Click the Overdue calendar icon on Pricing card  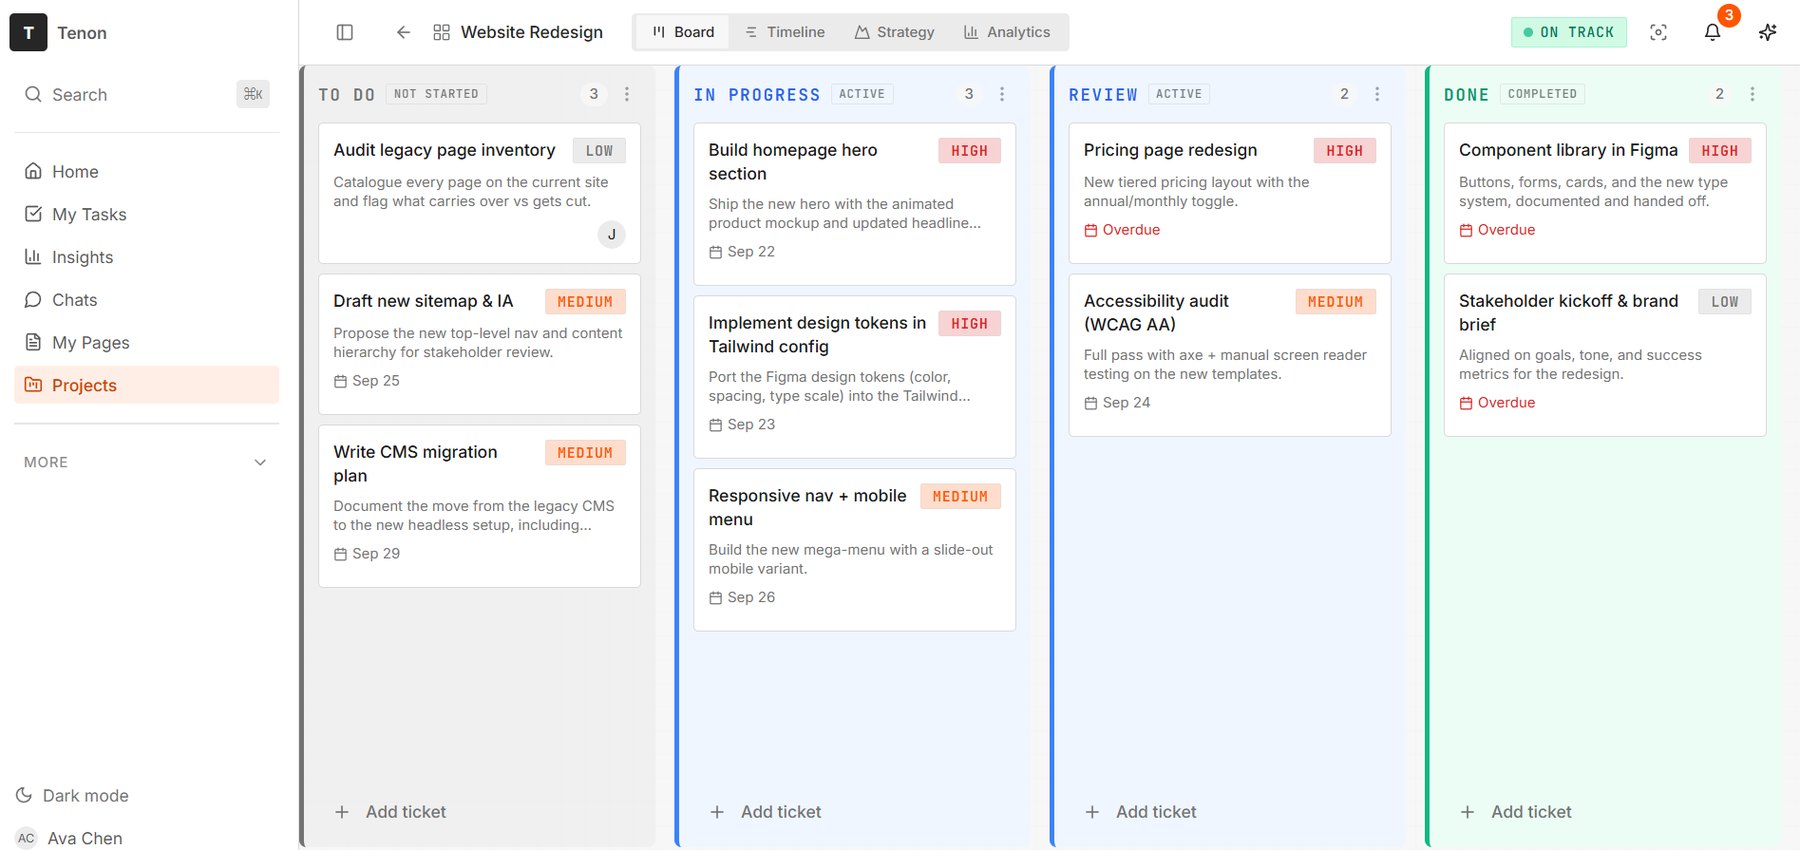(x=1090, y=230)
